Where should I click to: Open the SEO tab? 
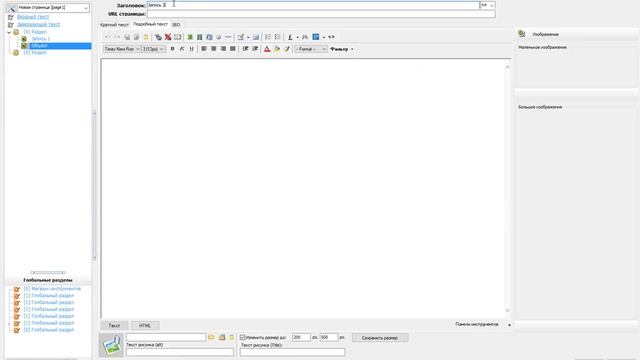pyautogui.click(x=176, y=25)
